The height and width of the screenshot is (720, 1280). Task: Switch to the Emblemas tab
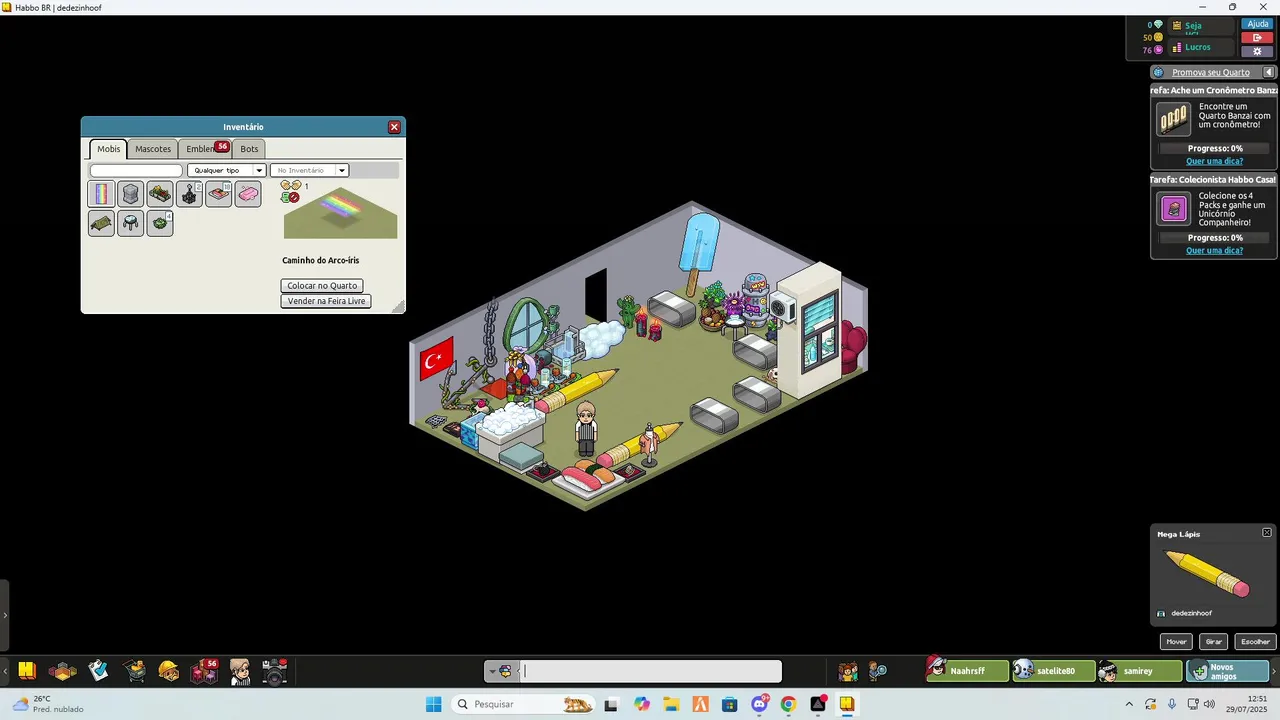pos(205,149)
